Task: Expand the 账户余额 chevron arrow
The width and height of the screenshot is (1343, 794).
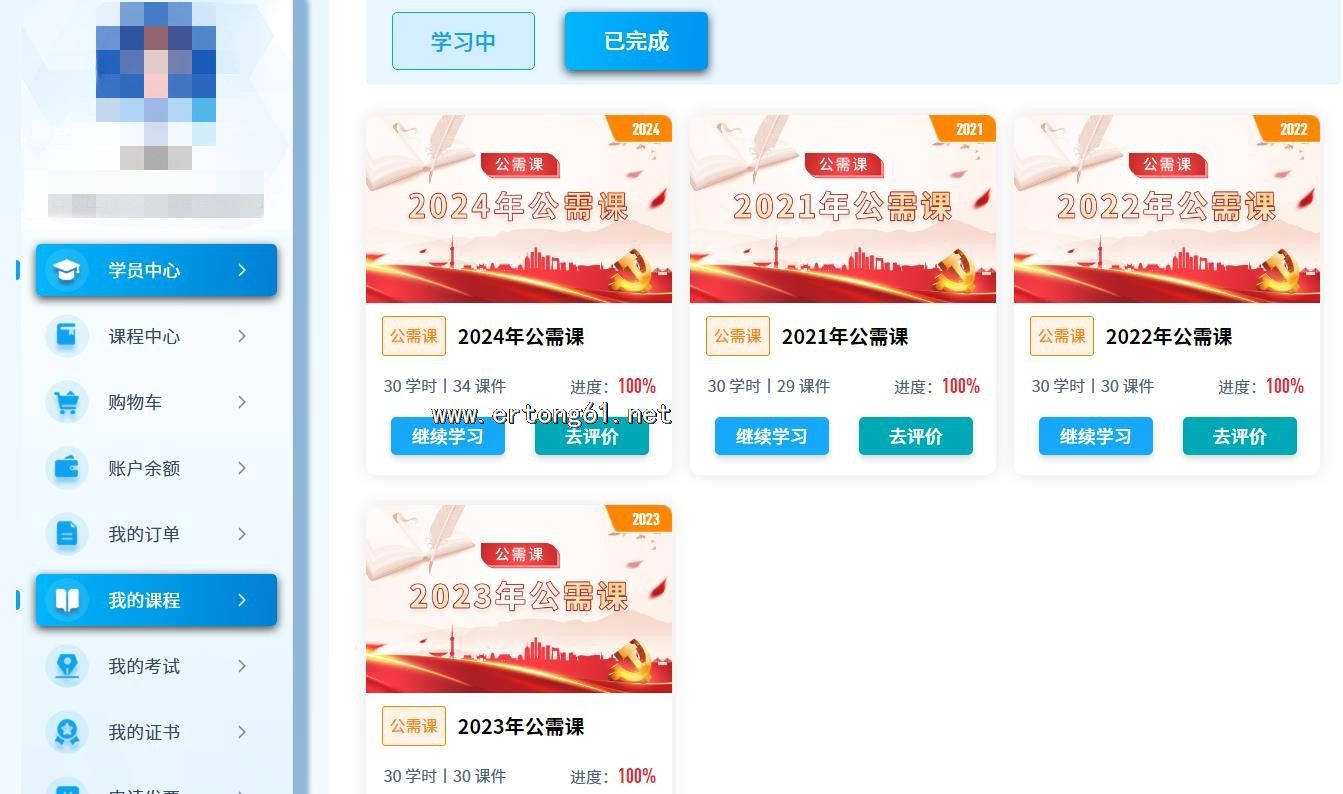Action: coord(242,468)
